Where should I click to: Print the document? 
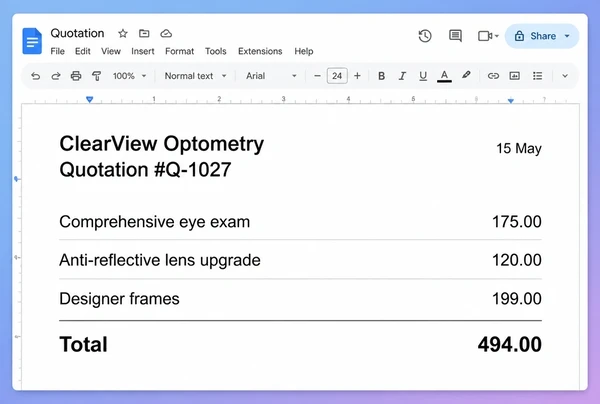(x=76, y=76)
